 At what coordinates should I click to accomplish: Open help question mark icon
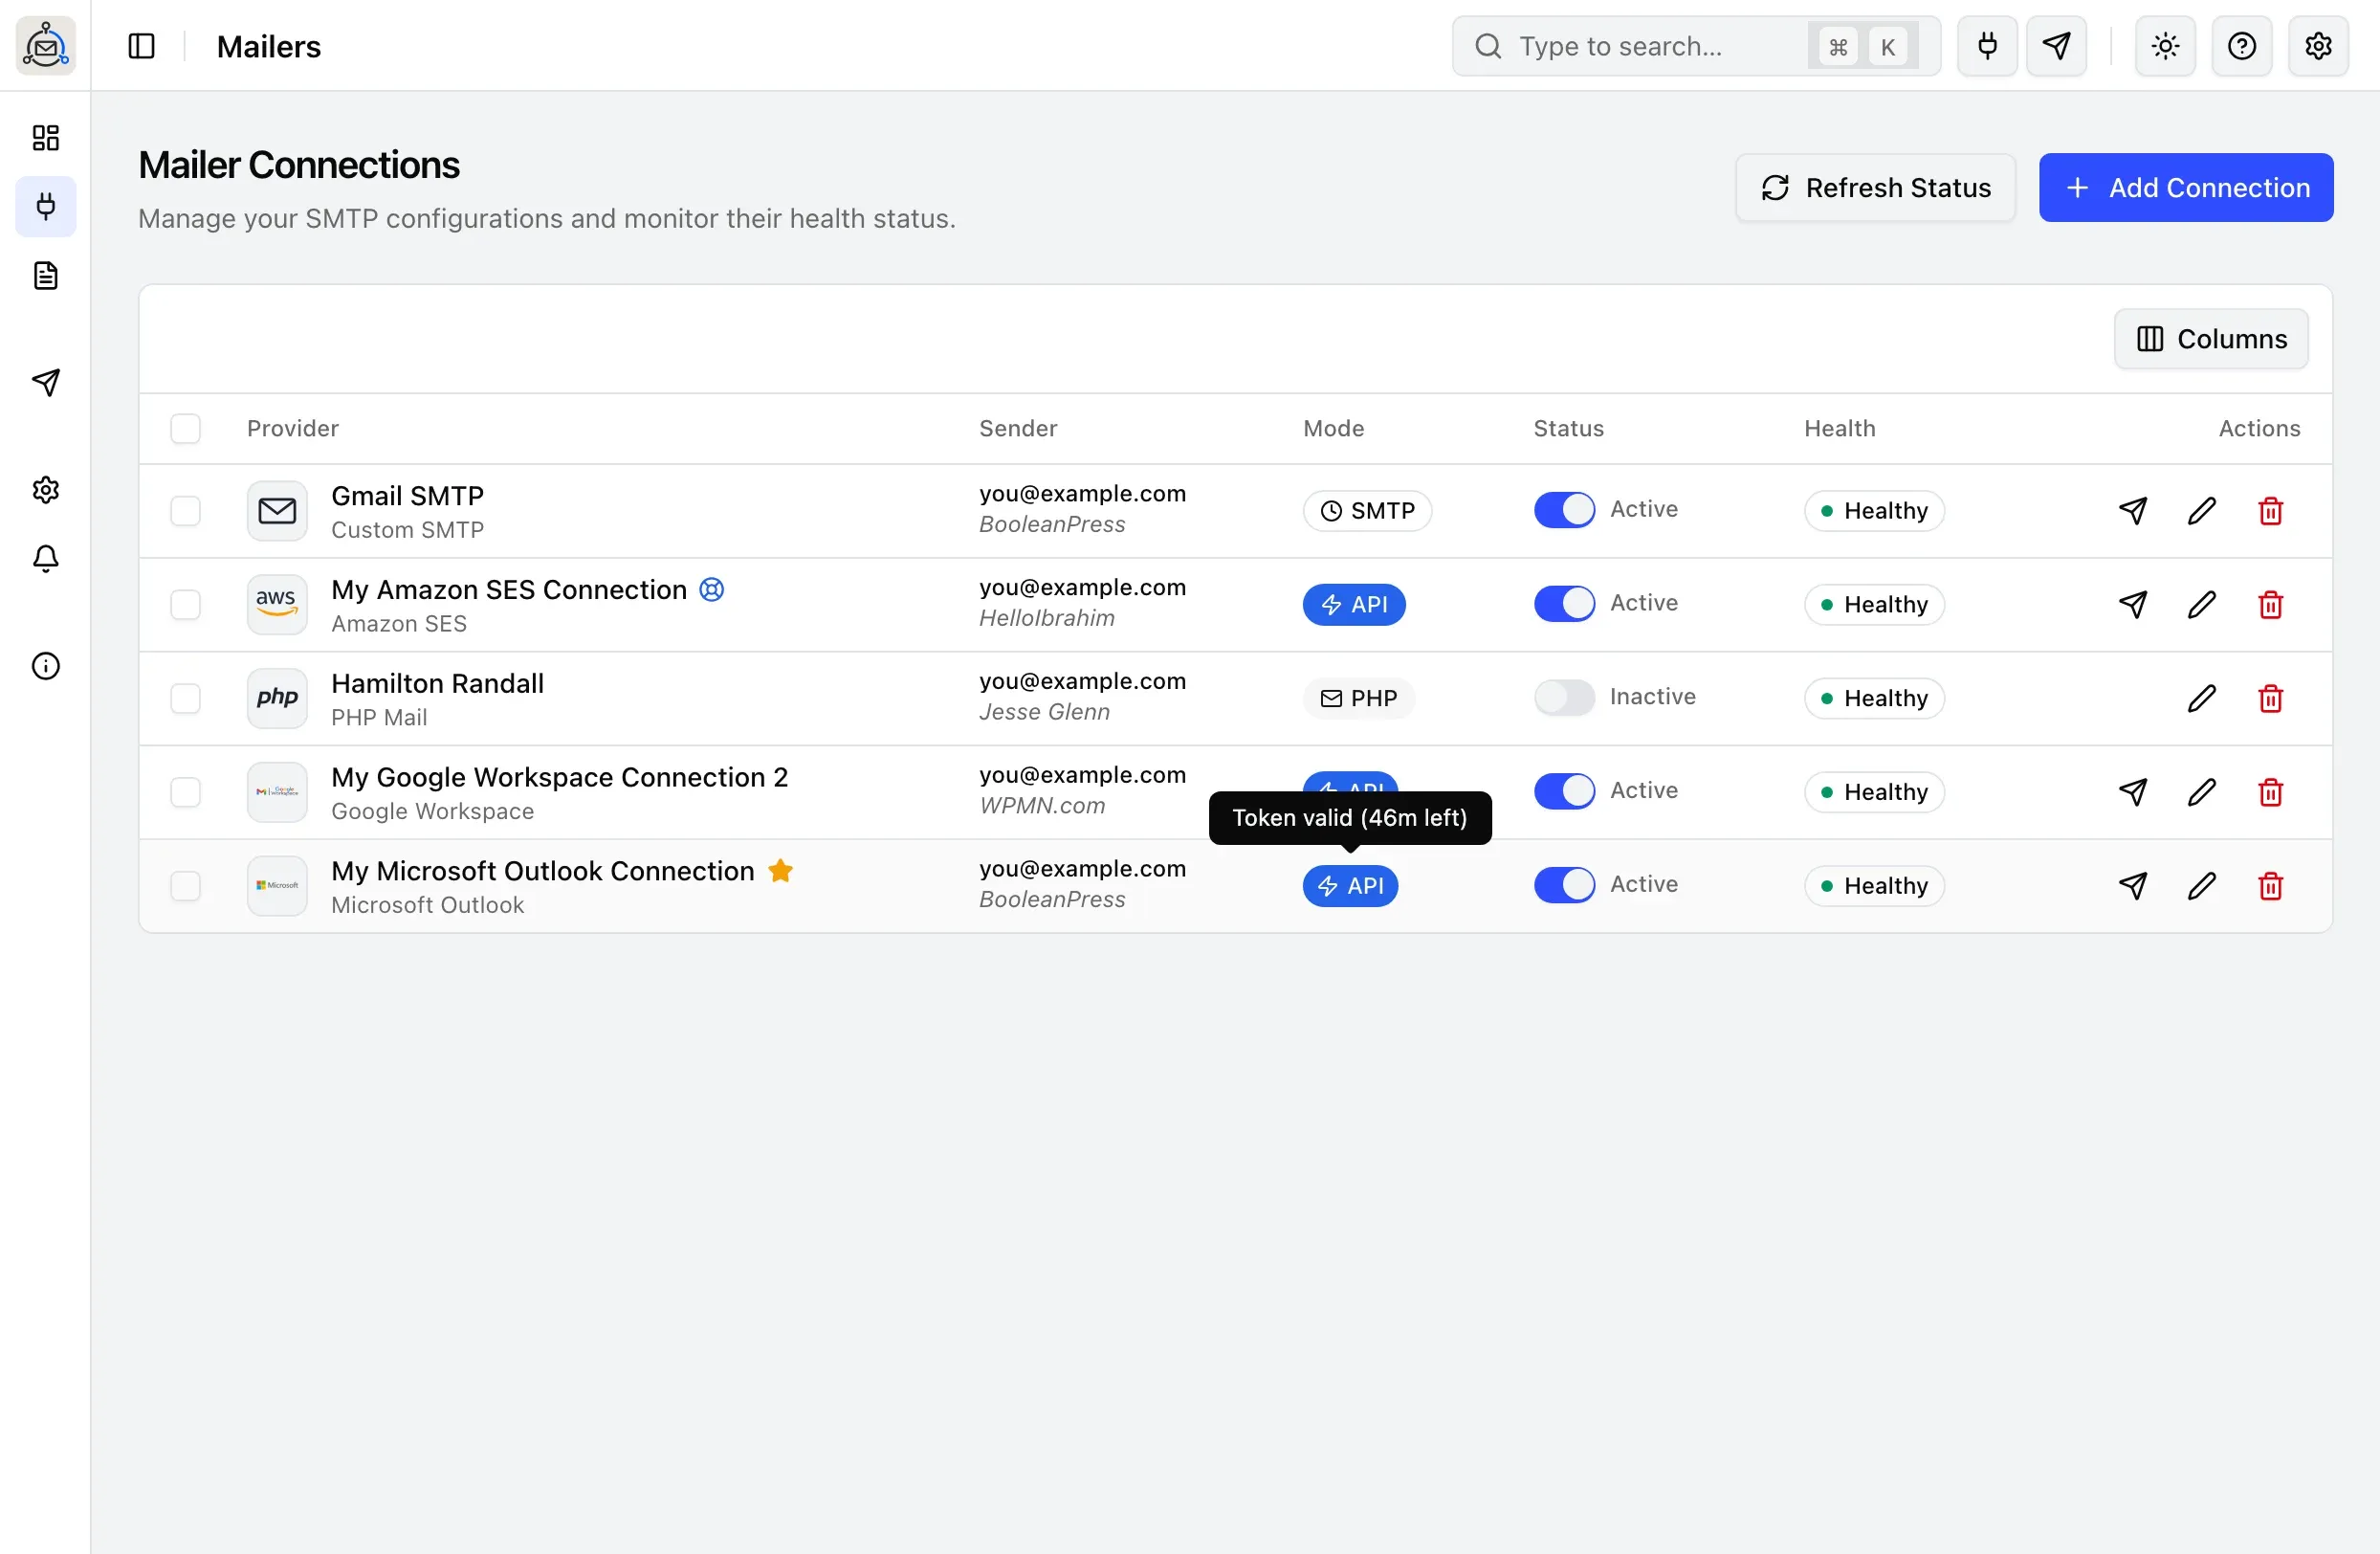[x=2241, y=46]
